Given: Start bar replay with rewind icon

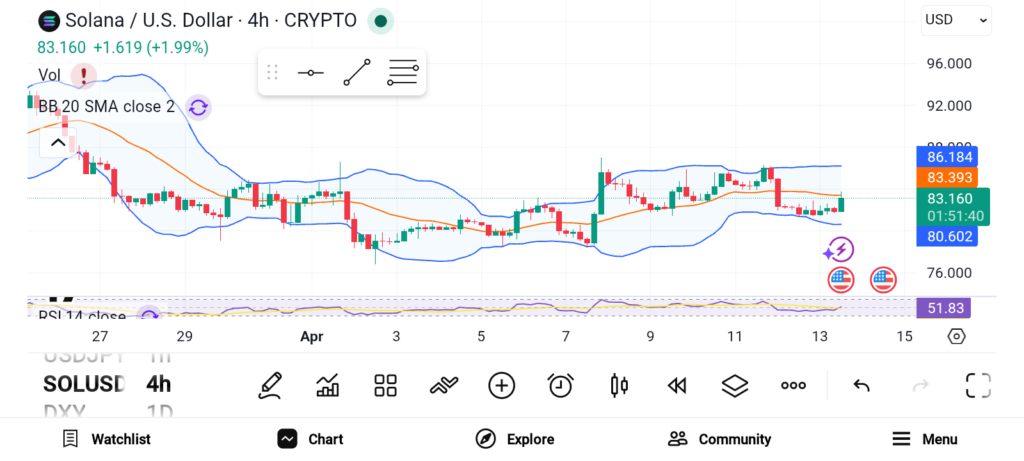Looking at the screenshot, I should 677,385.
